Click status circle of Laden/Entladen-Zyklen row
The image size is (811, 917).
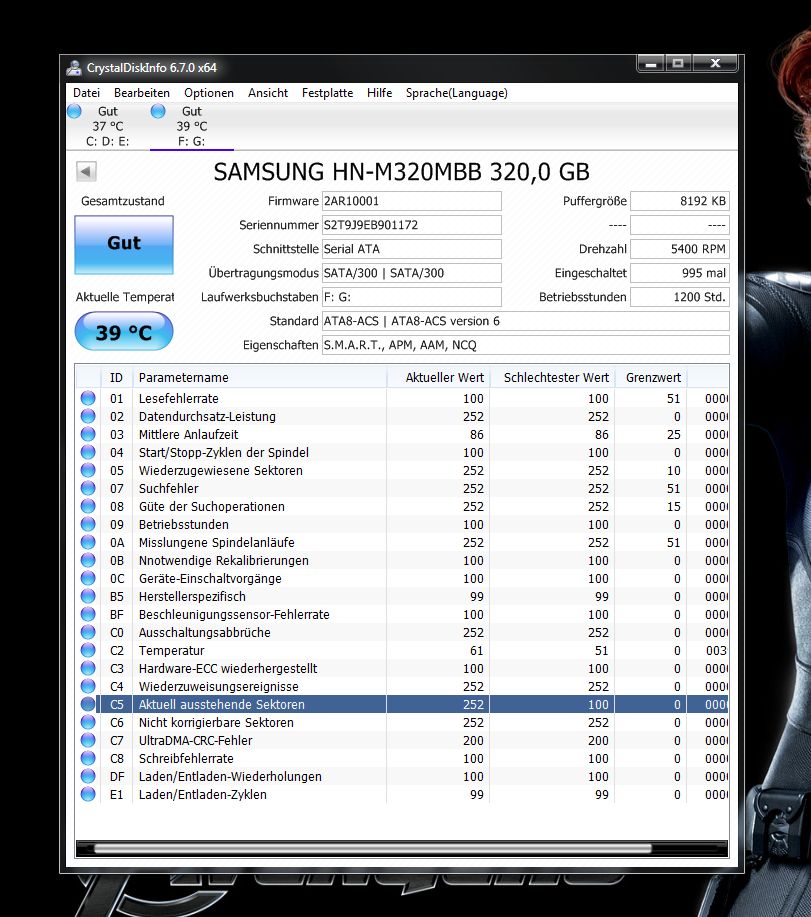tap(88, 794)
